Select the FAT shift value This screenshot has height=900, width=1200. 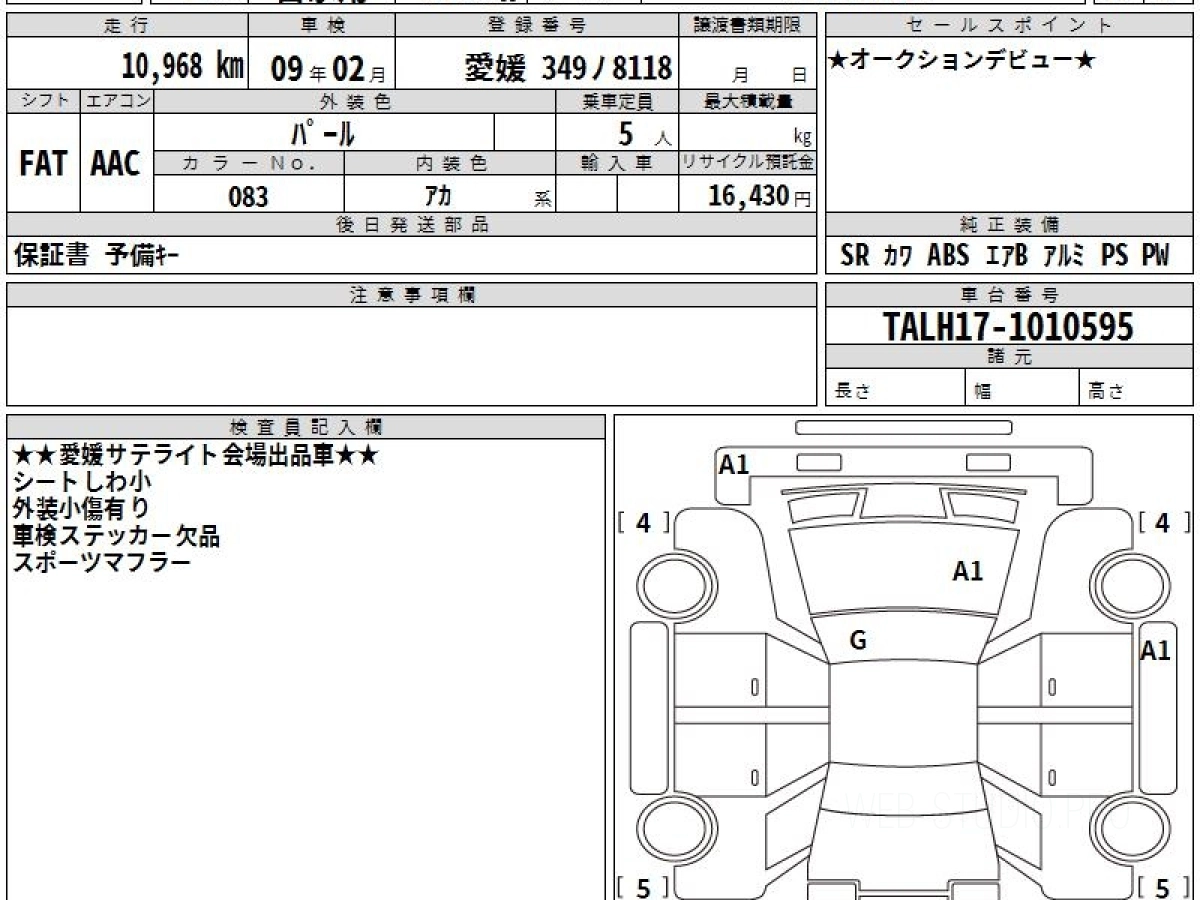pyautogui.click(x=43, y=164)
